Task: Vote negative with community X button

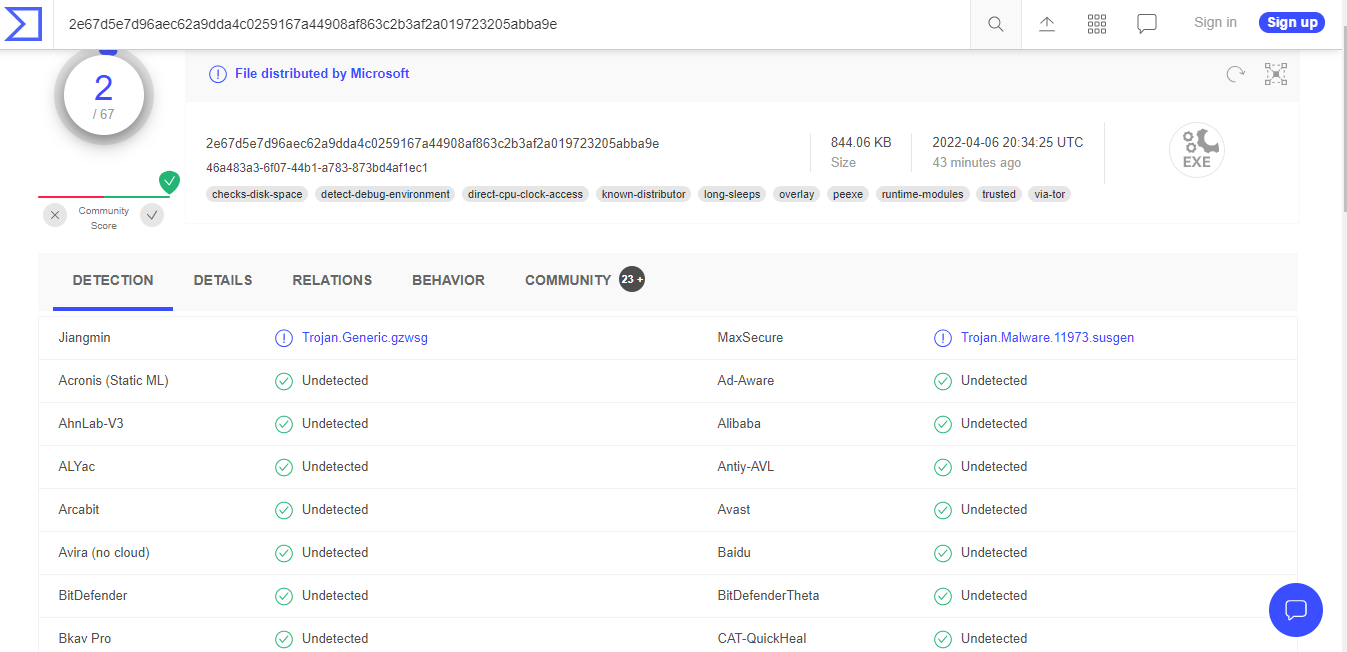Action: click(56, 215)
